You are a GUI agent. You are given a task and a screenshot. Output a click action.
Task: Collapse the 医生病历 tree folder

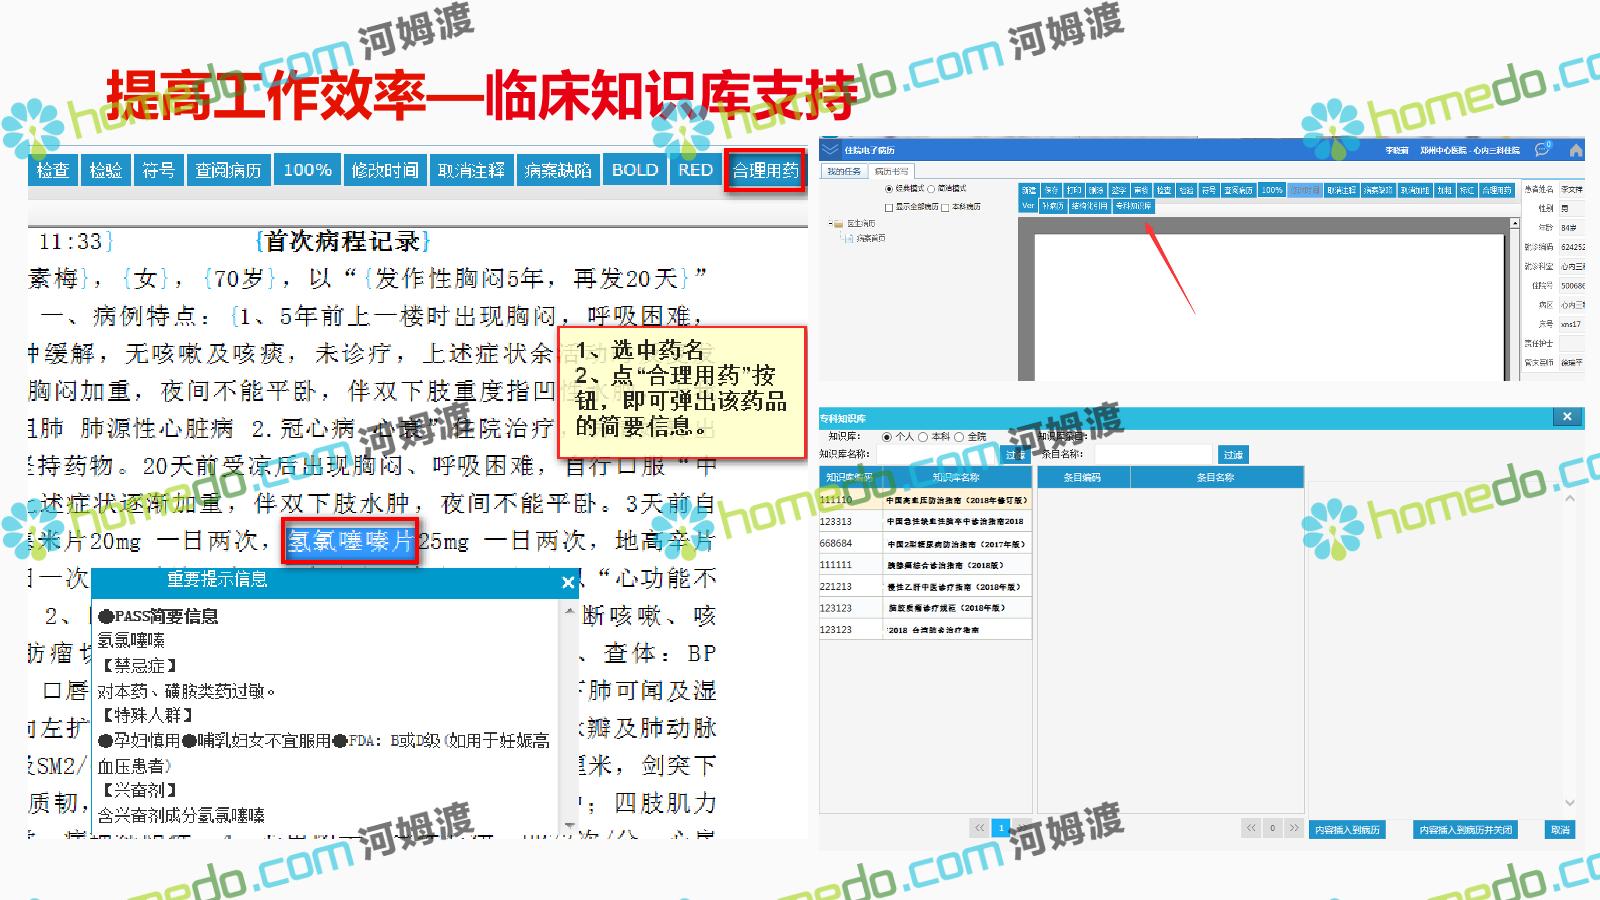pyautogui.click(x=831, y=224)
